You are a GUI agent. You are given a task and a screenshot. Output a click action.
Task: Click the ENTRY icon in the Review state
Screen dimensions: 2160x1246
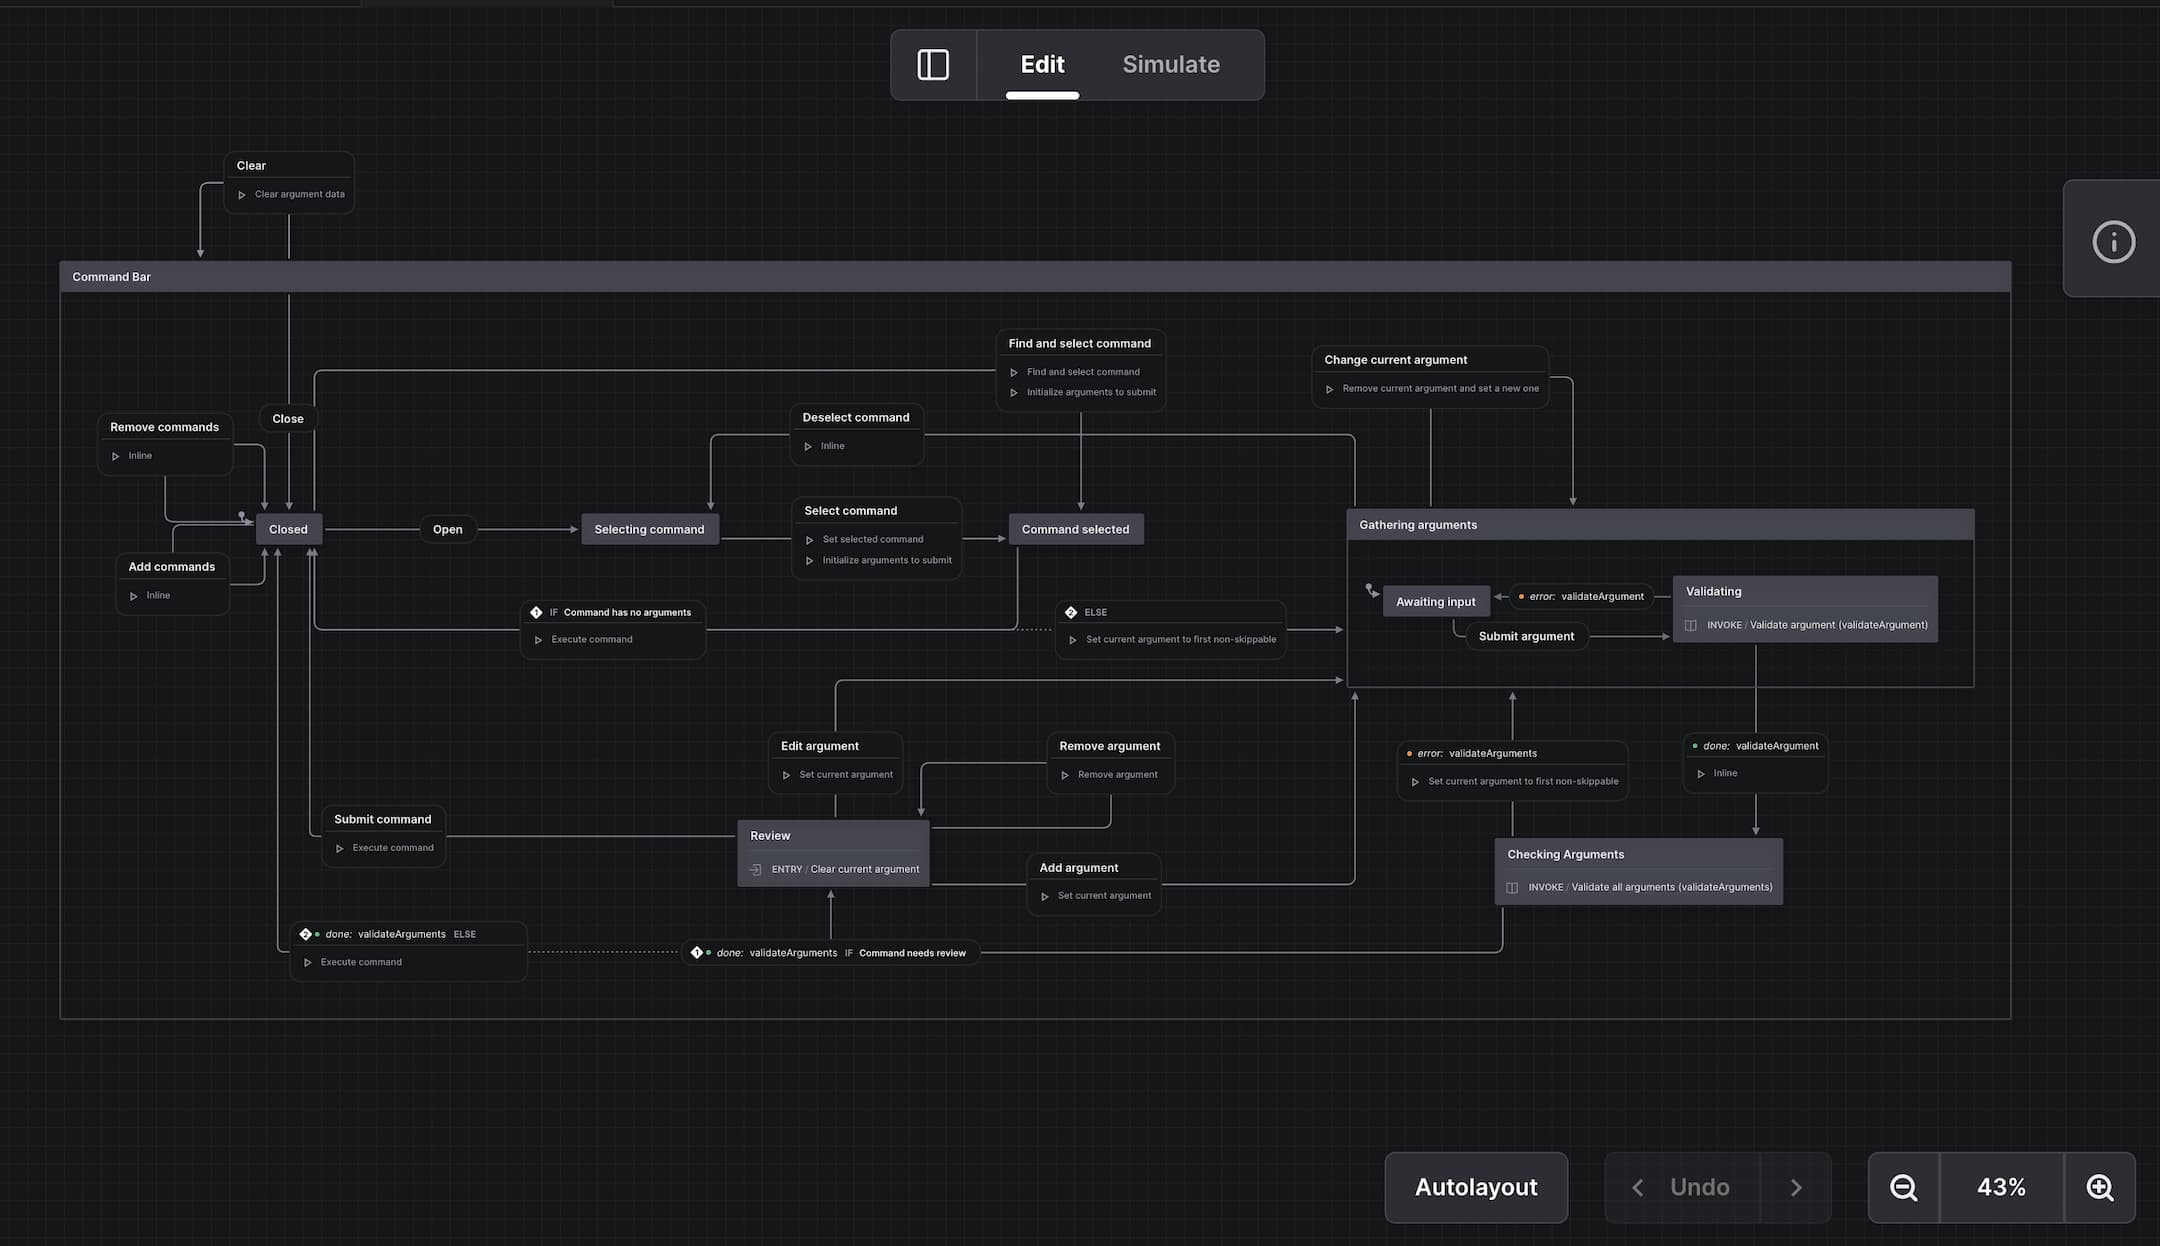click(x=756, y=869)
